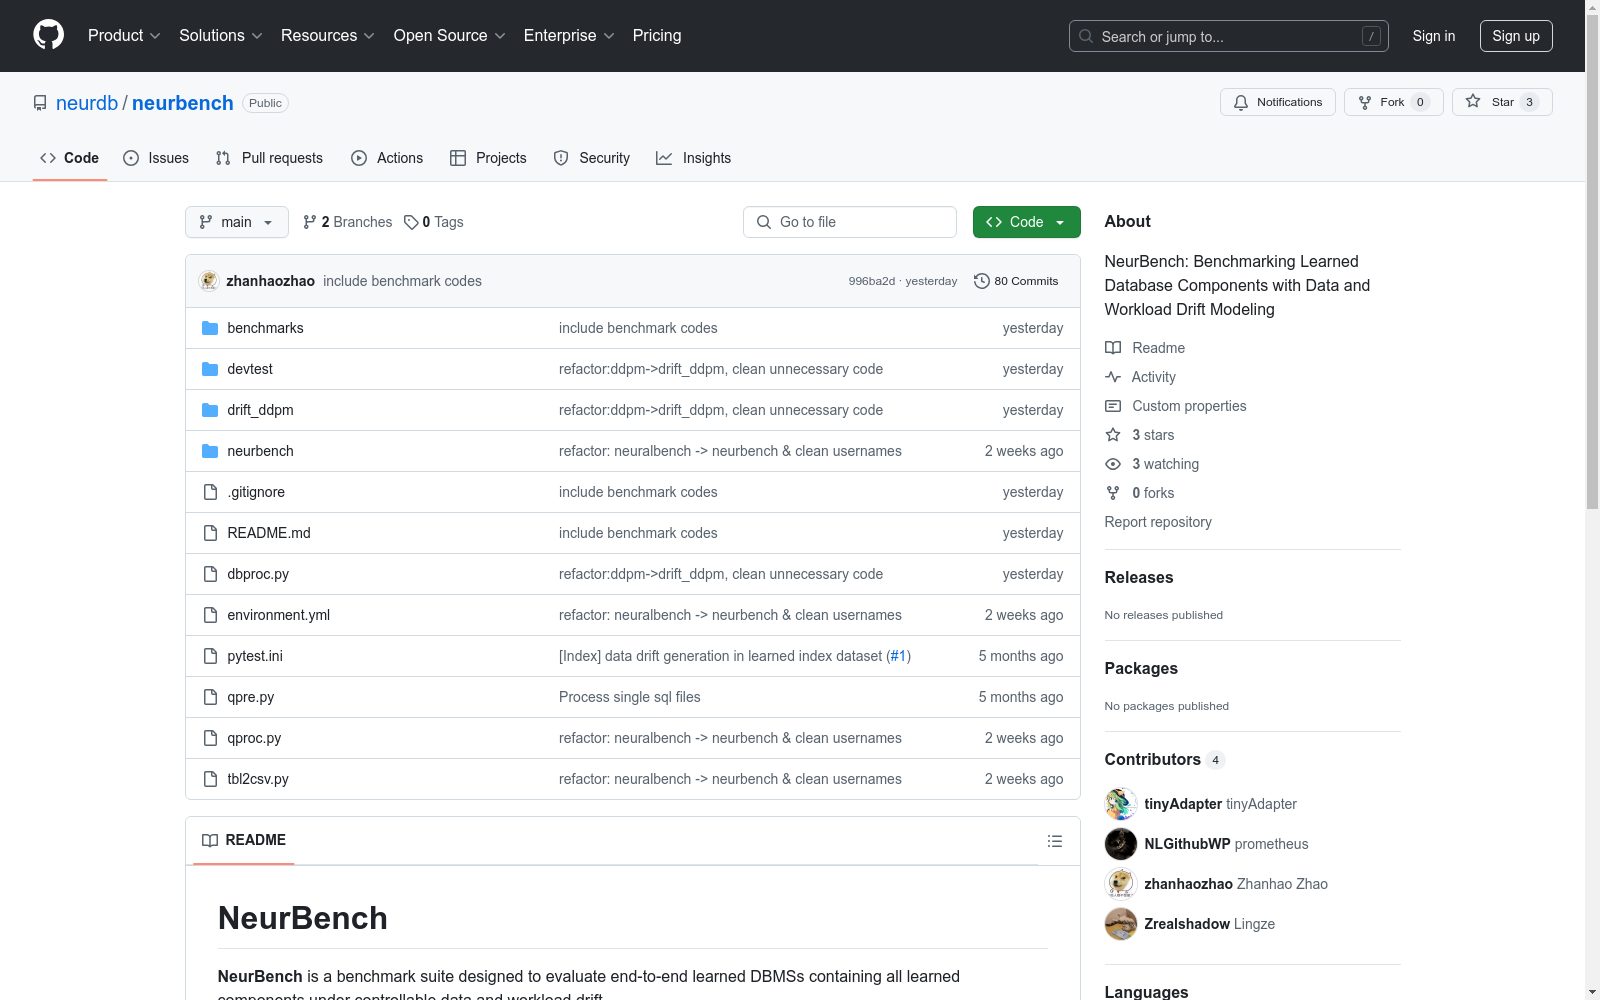Open the Readme link in About
The width and height of the screenshot is (1600, 1000).
coord(1145,348)
